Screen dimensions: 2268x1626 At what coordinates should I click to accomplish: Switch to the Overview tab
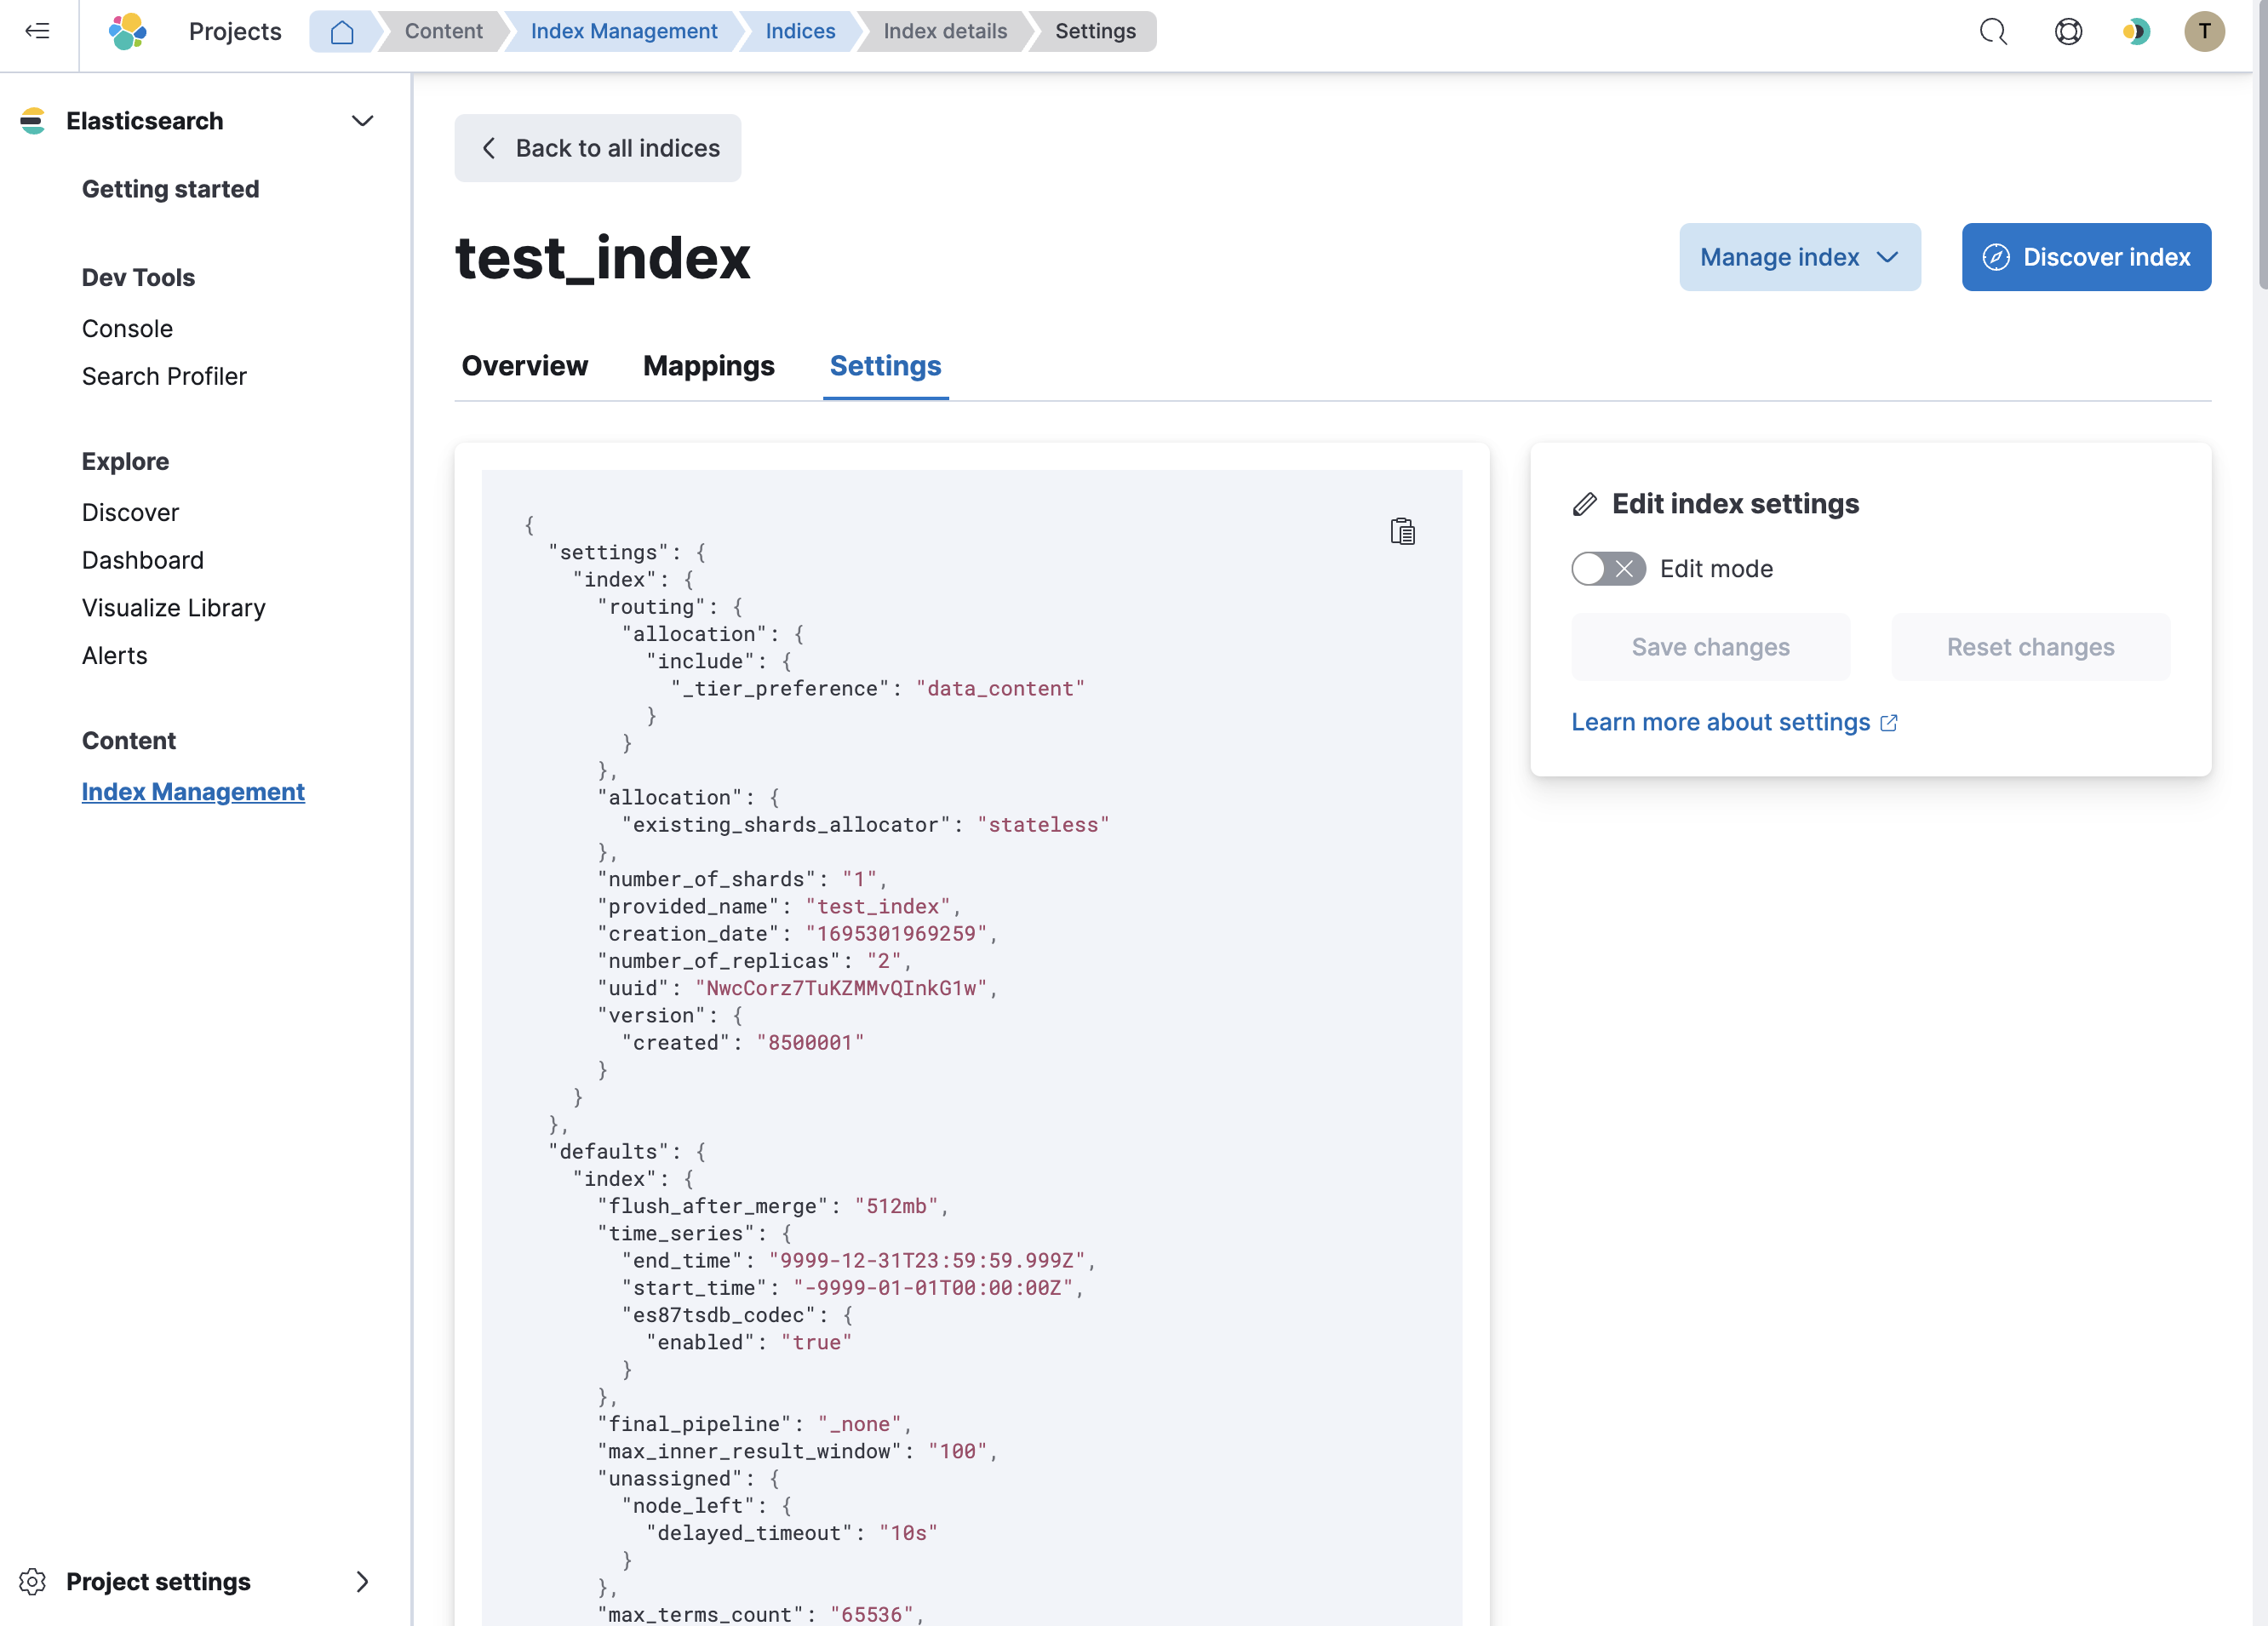click(x=524, y=366)
